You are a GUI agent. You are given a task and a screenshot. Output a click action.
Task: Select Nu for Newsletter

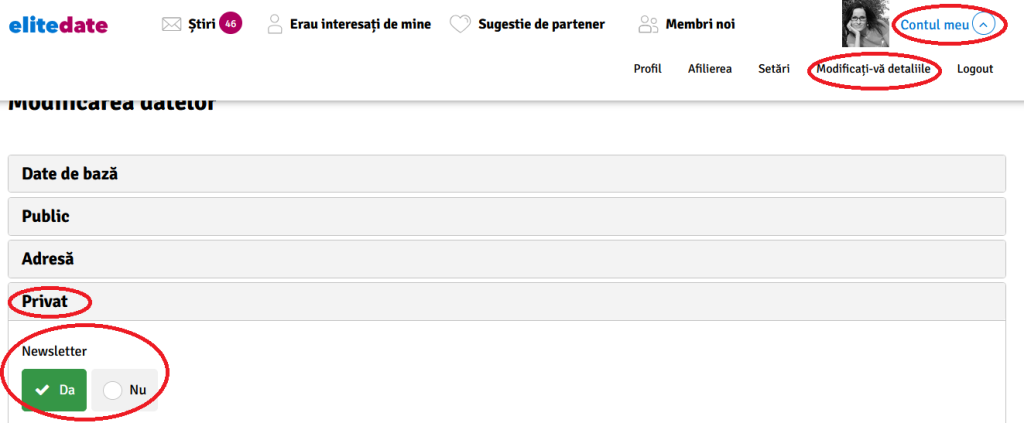point(125,390)
